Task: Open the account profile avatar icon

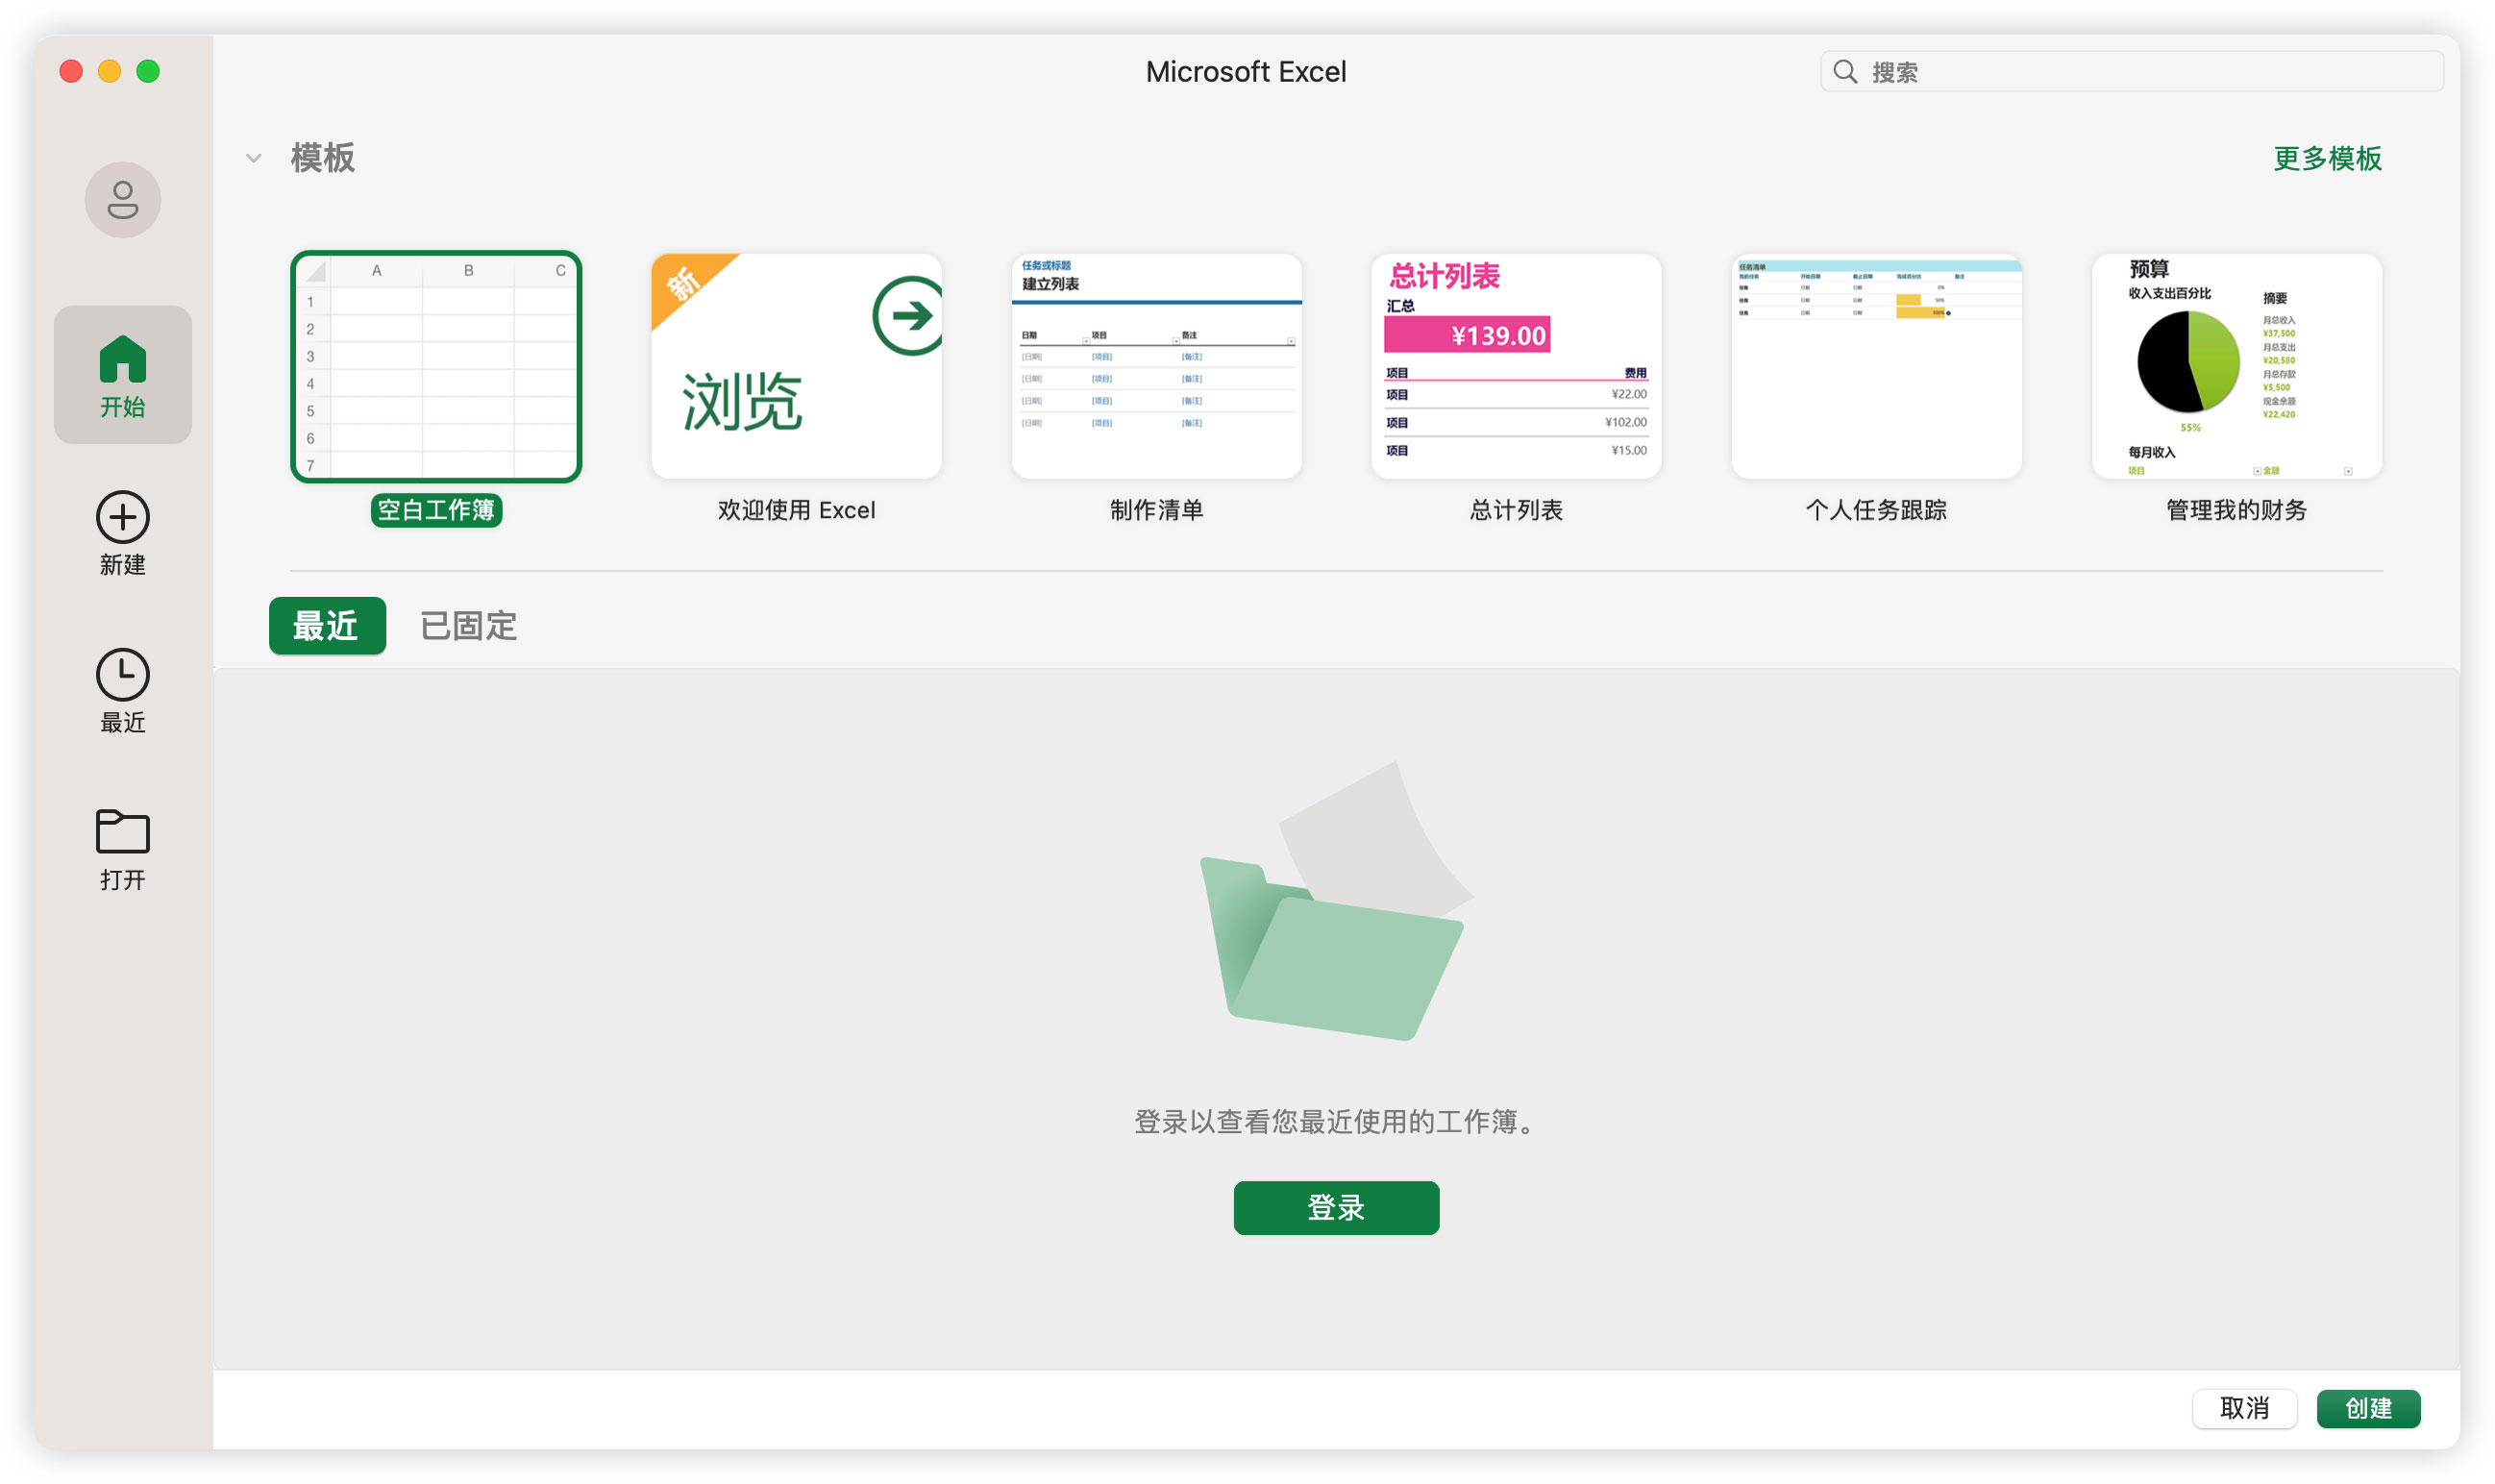Action: (122, 199)
